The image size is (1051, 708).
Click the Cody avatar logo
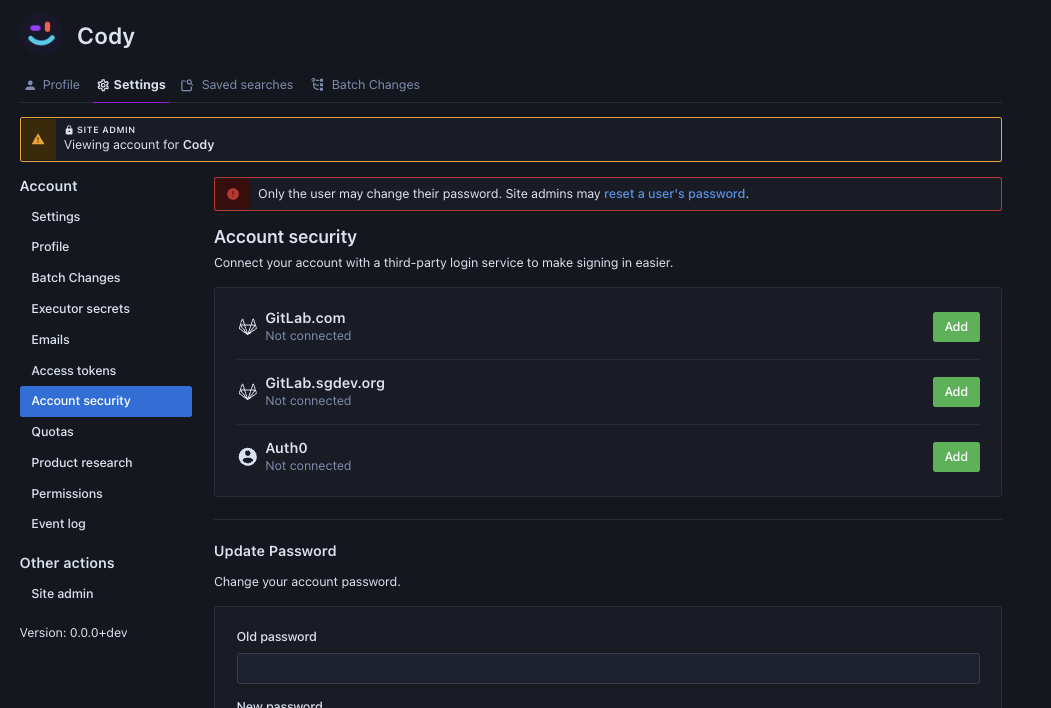[41, 34]
